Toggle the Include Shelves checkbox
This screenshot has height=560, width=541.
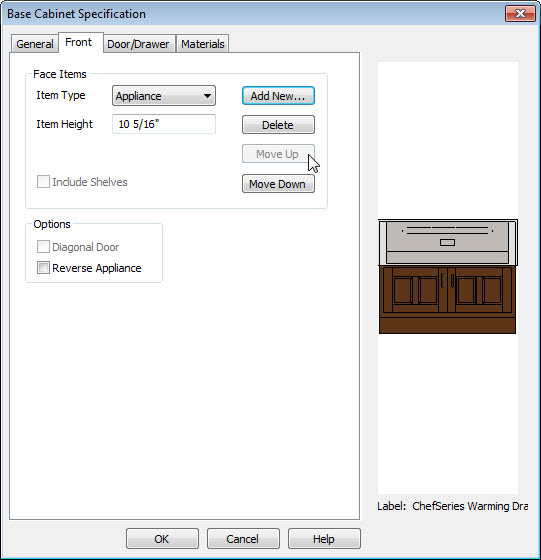tap(44, 182)
